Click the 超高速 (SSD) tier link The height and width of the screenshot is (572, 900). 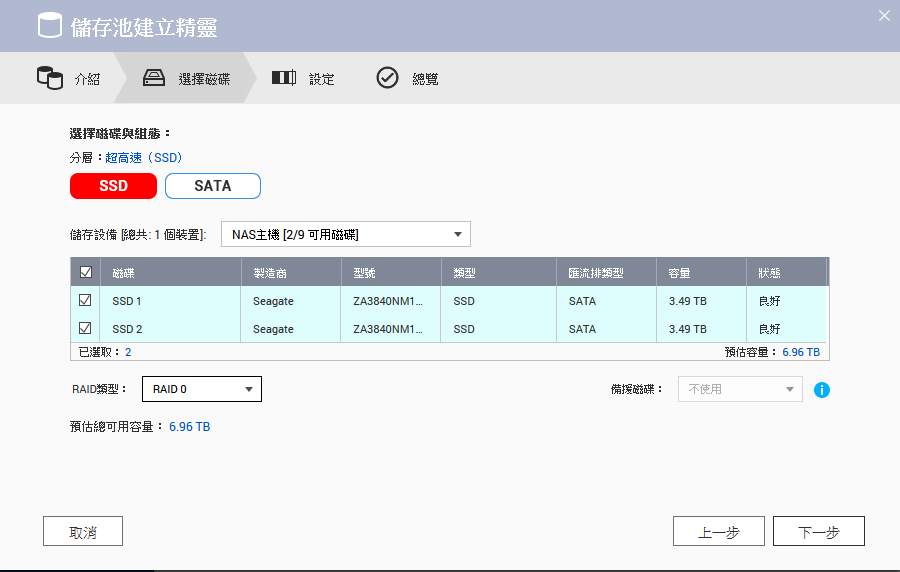click(144, 158)
